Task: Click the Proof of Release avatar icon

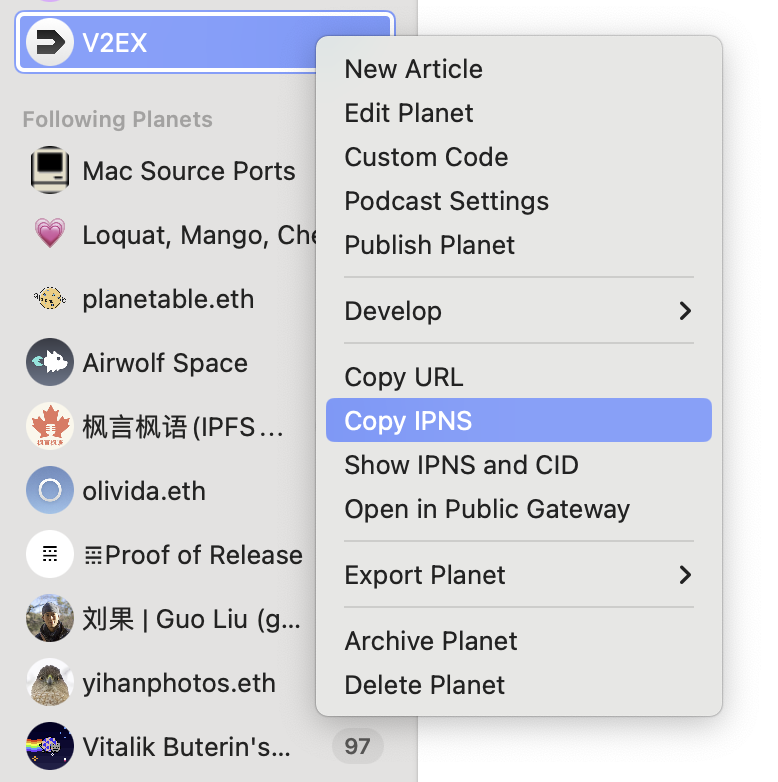Action: click(49, 555)
